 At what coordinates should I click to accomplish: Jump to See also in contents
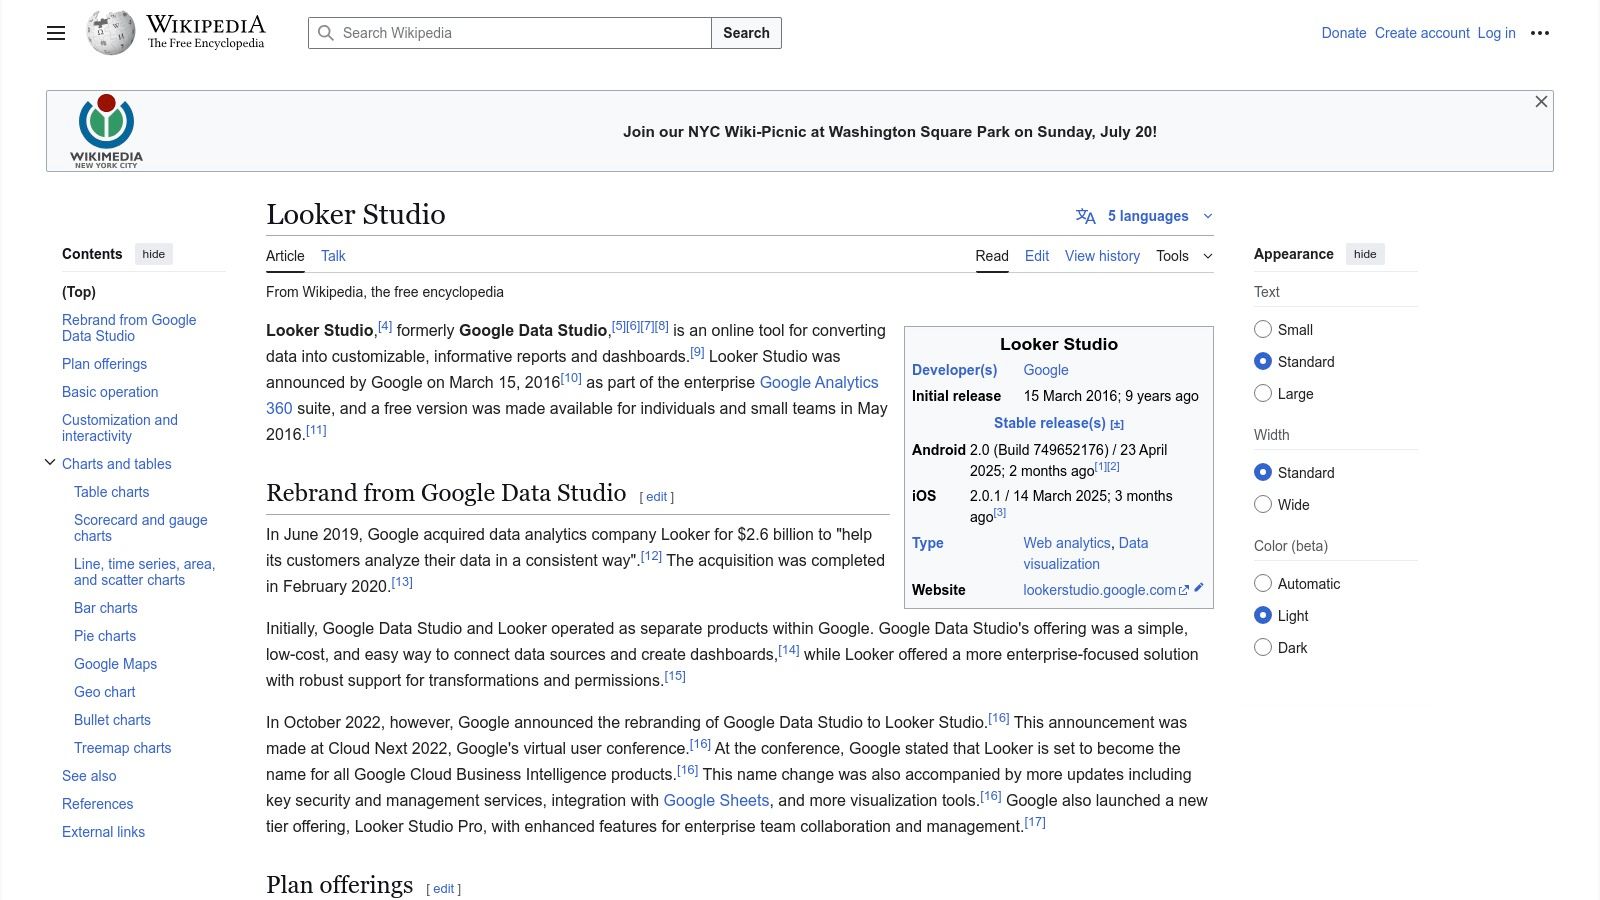tap(89, 776)
